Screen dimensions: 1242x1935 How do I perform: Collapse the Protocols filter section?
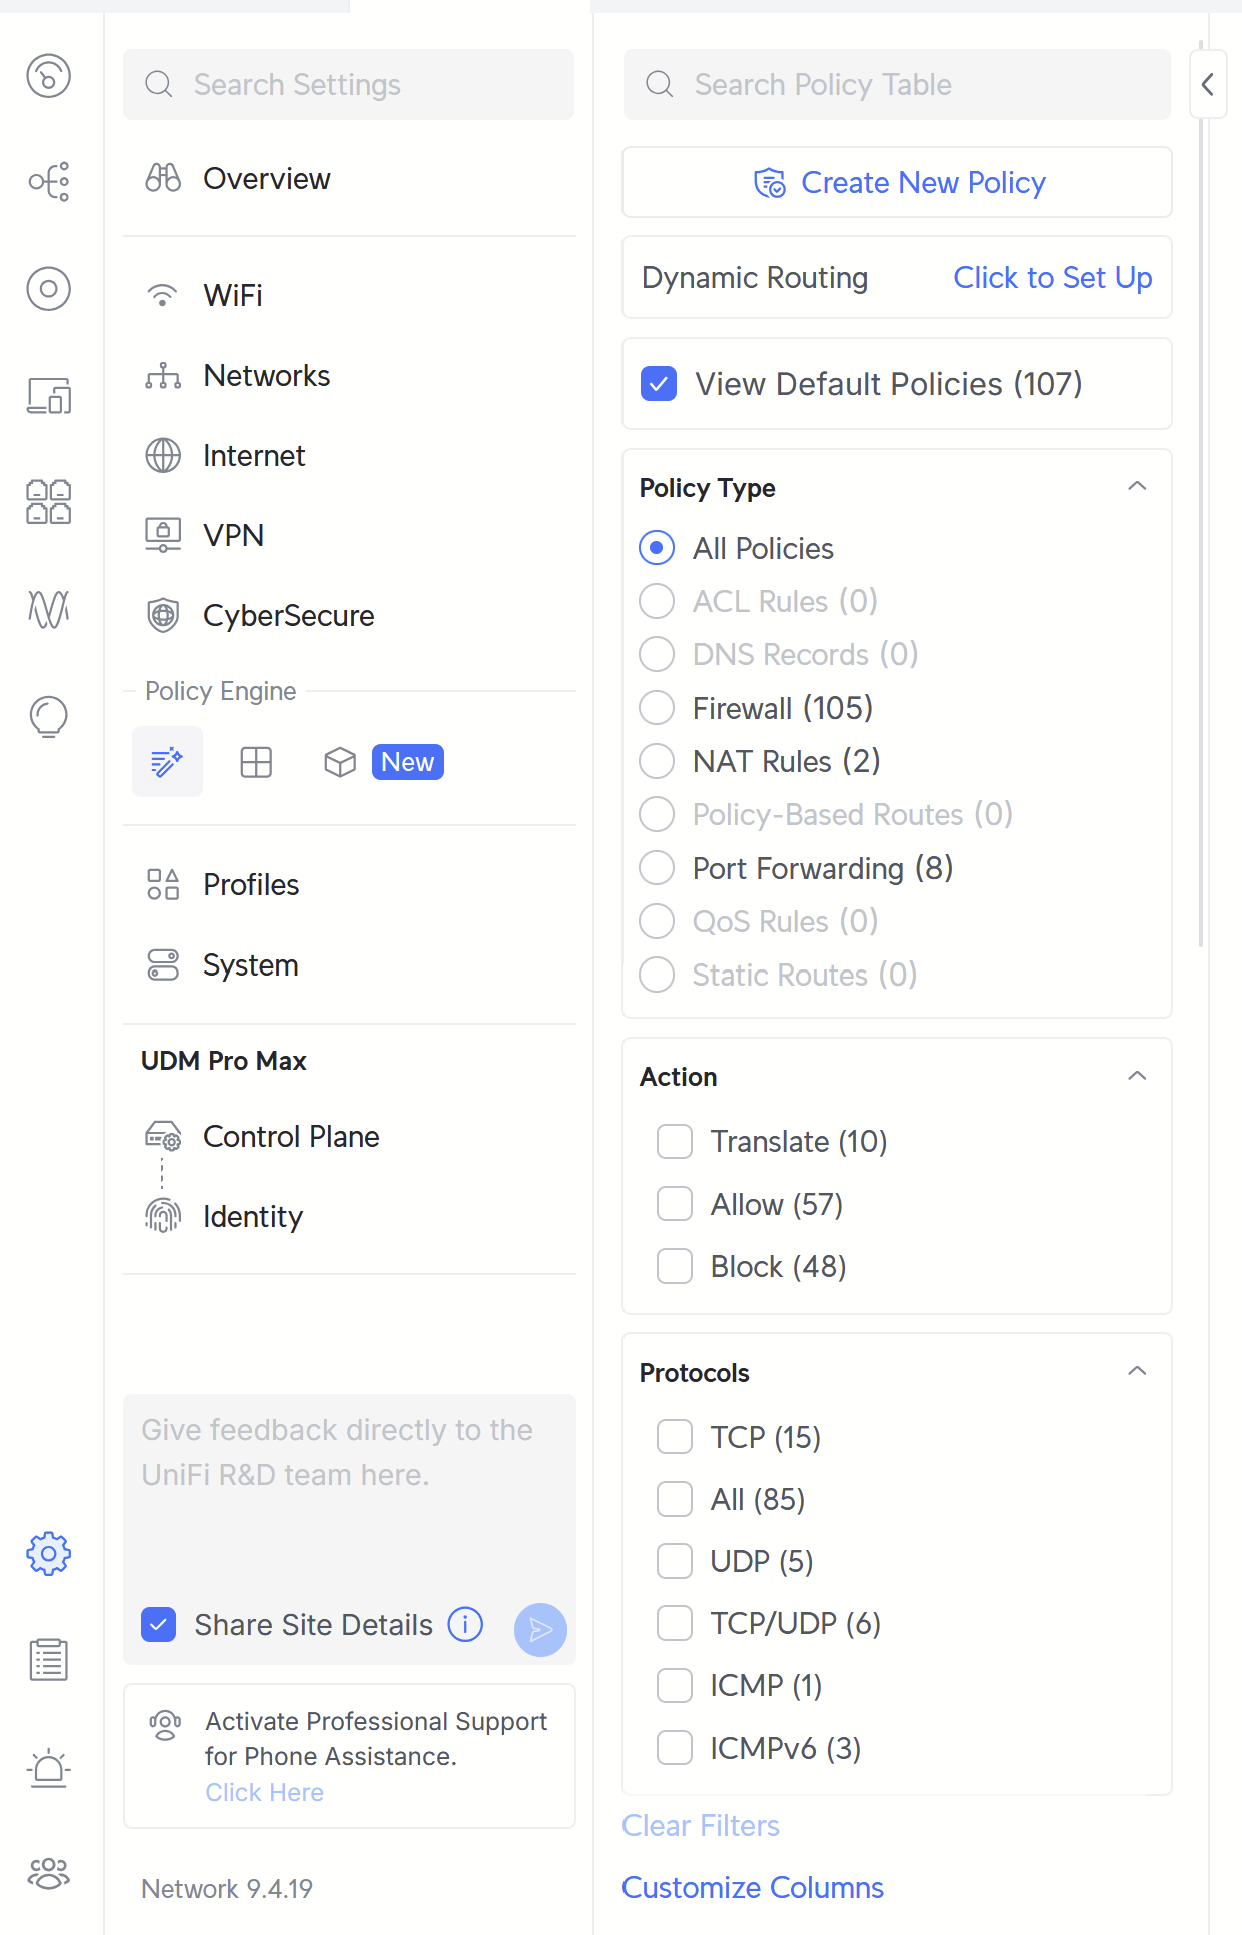coord(1137,1372)
